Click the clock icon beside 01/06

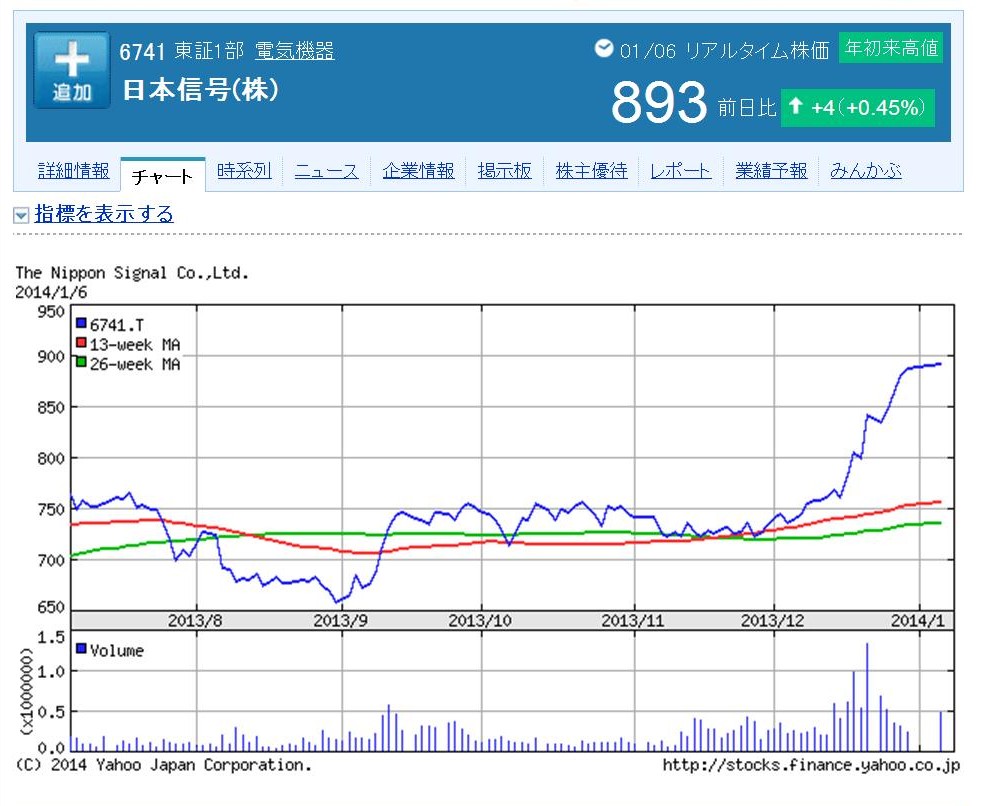coord(604,48)
